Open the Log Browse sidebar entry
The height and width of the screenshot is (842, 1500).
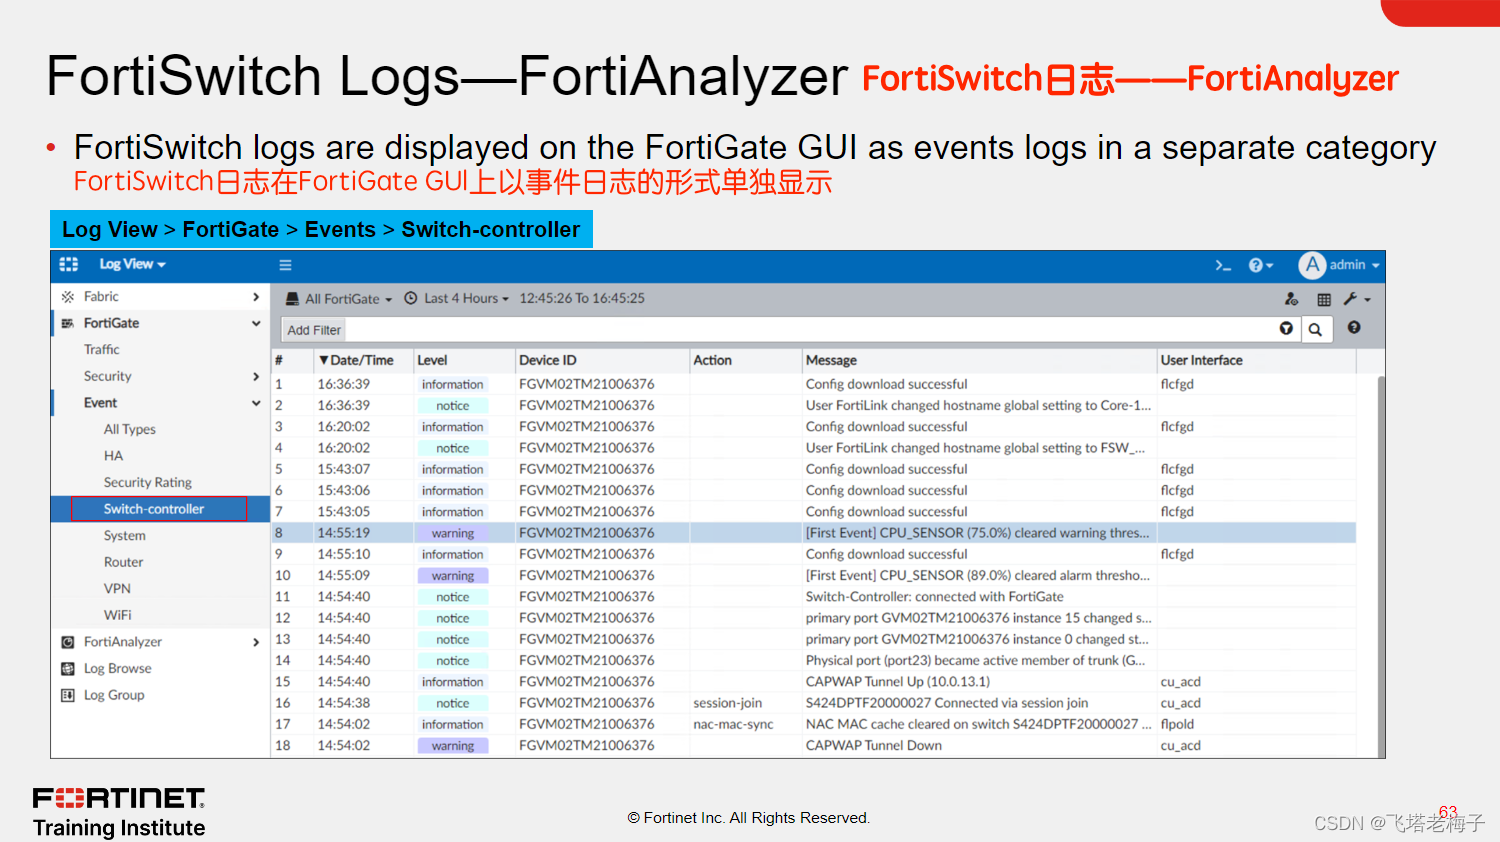click(x=115, y=668)
